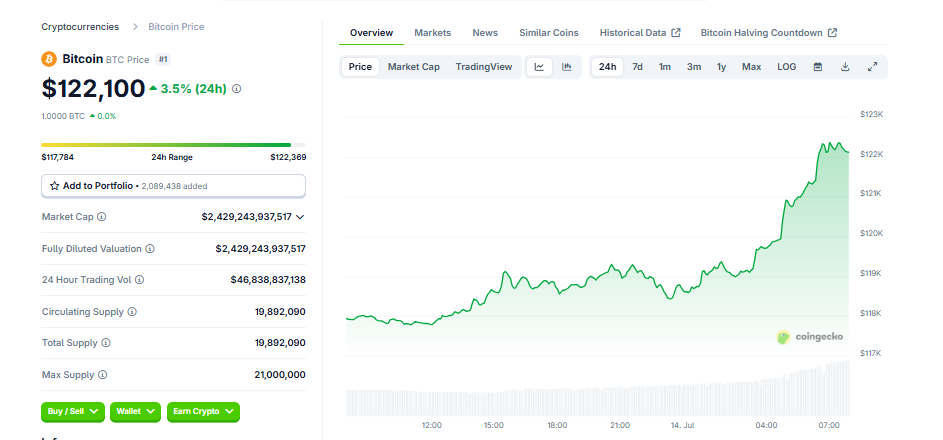Screen dimensions: 943x440
Task: Click Bitcoin Price breadcrumb text
Action: [176, 26]
